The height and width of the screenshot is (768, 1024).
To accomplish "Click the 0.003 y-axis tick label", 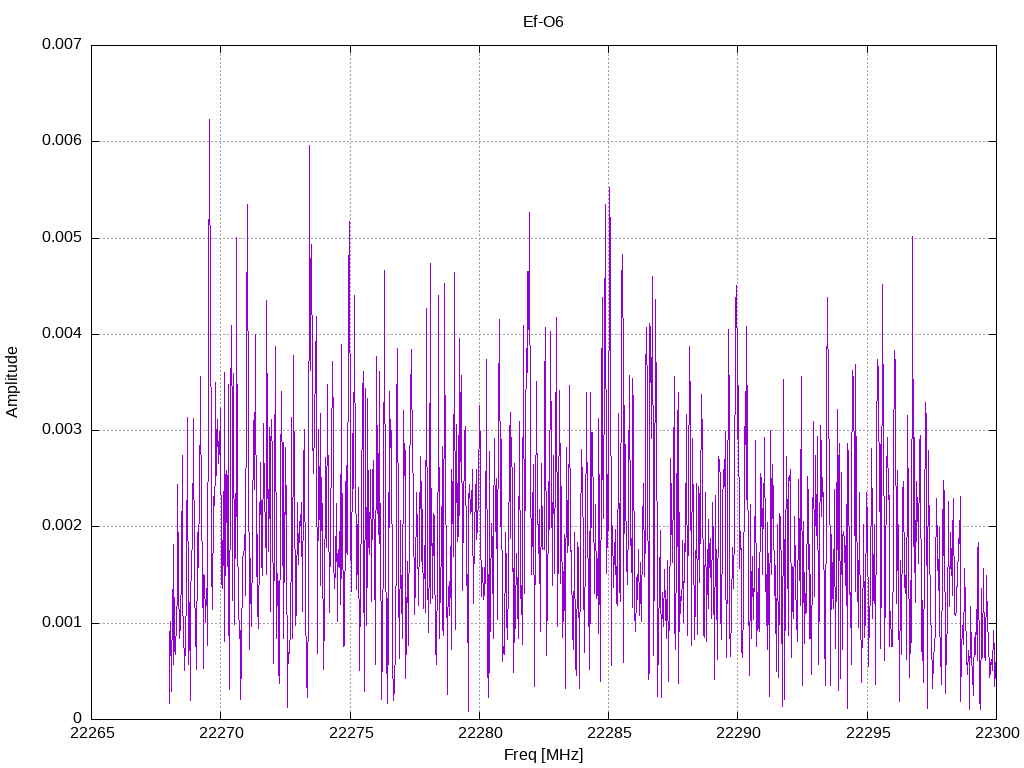I will (62, 429).
